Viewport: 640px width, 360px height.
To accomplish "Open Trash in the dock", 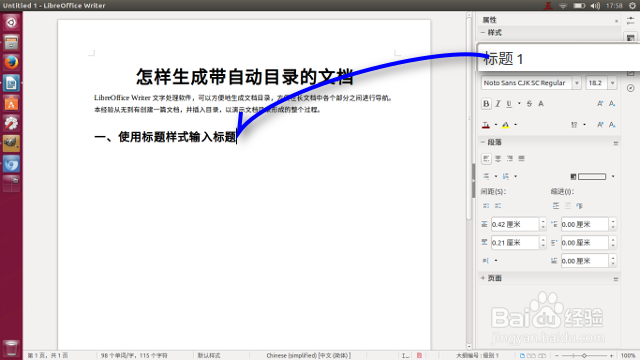I will point(11,348).
